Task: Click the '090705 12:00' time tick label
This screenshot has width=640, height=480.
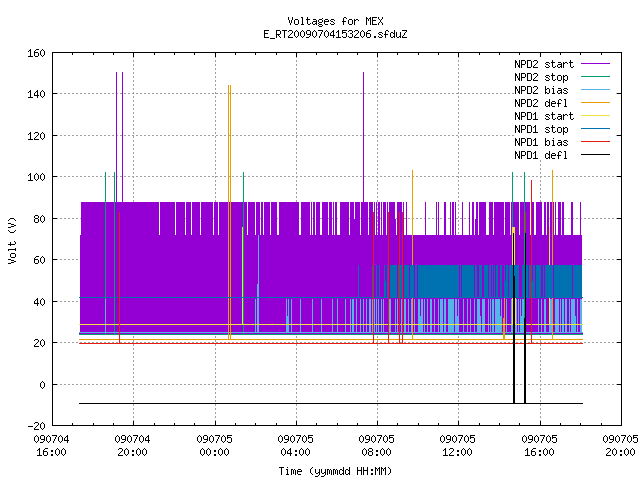Action: pos(458,446)
